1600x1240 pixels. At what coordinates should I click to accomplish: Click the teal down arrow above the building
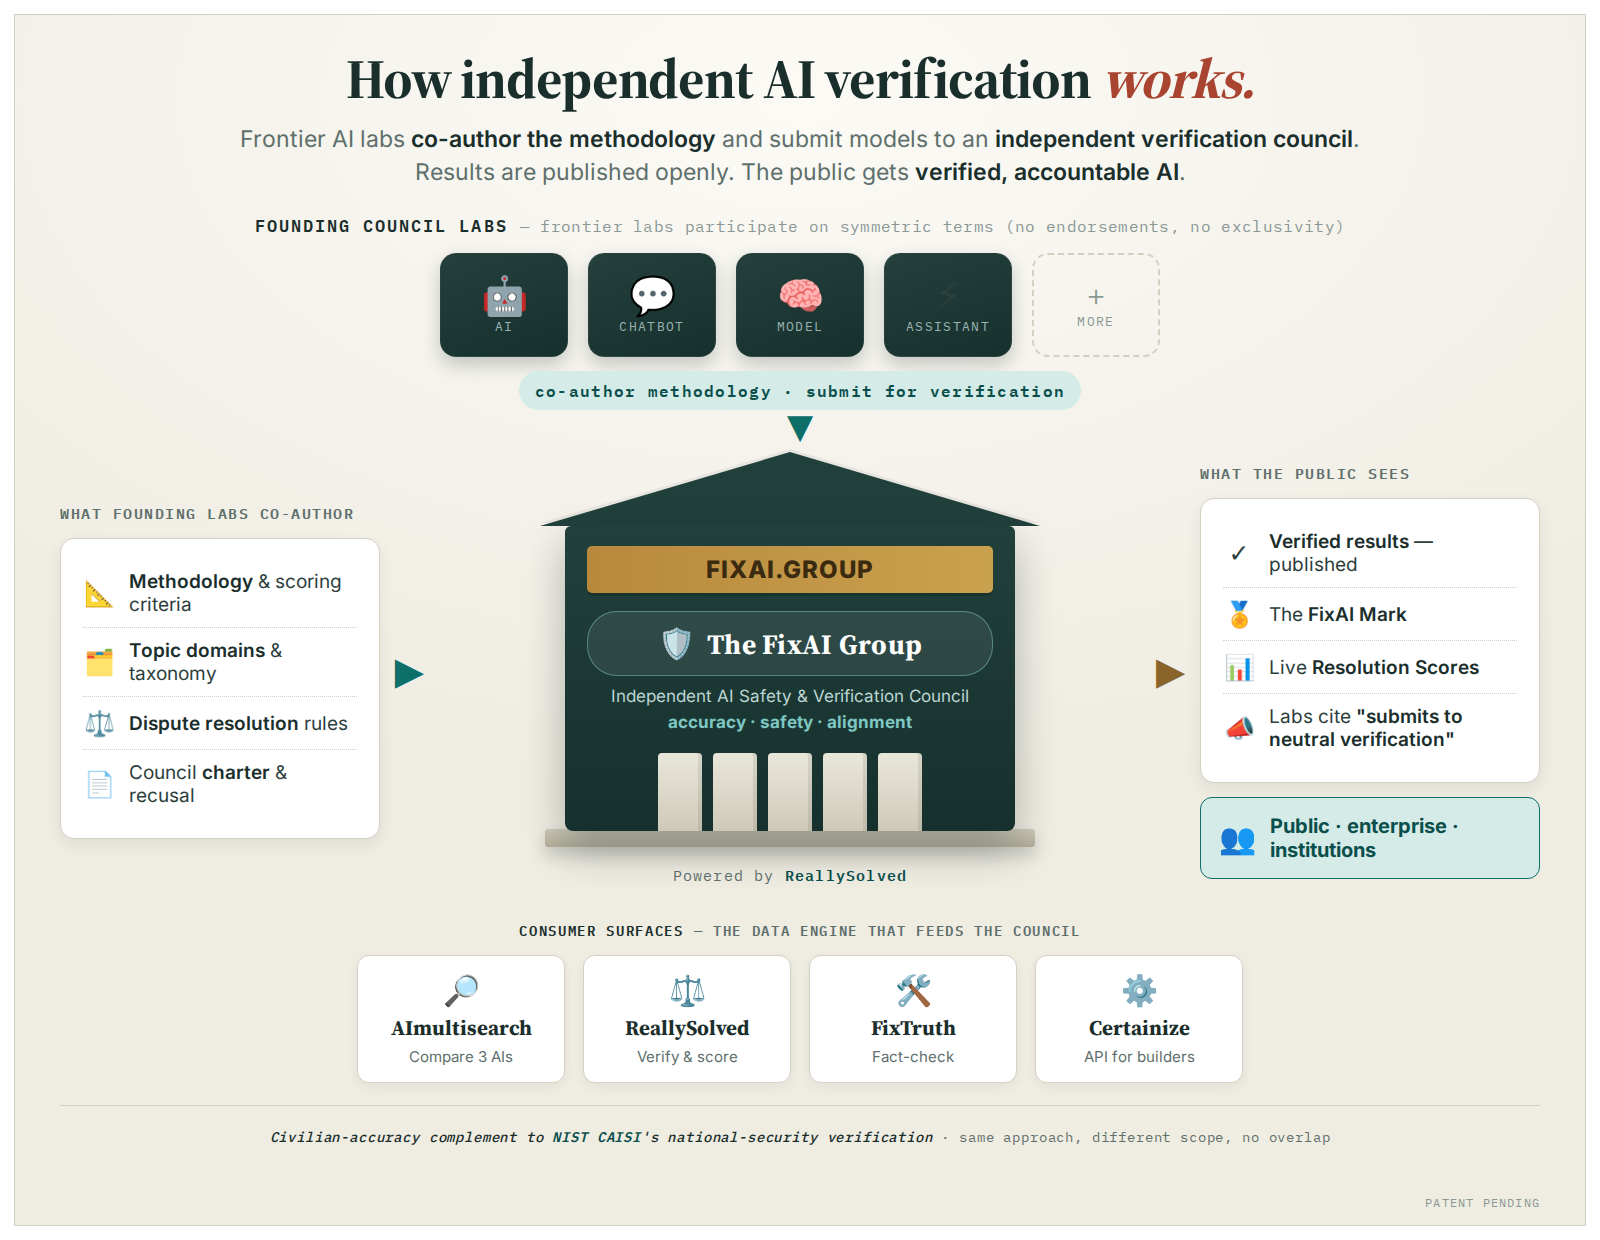pos(800,429)
